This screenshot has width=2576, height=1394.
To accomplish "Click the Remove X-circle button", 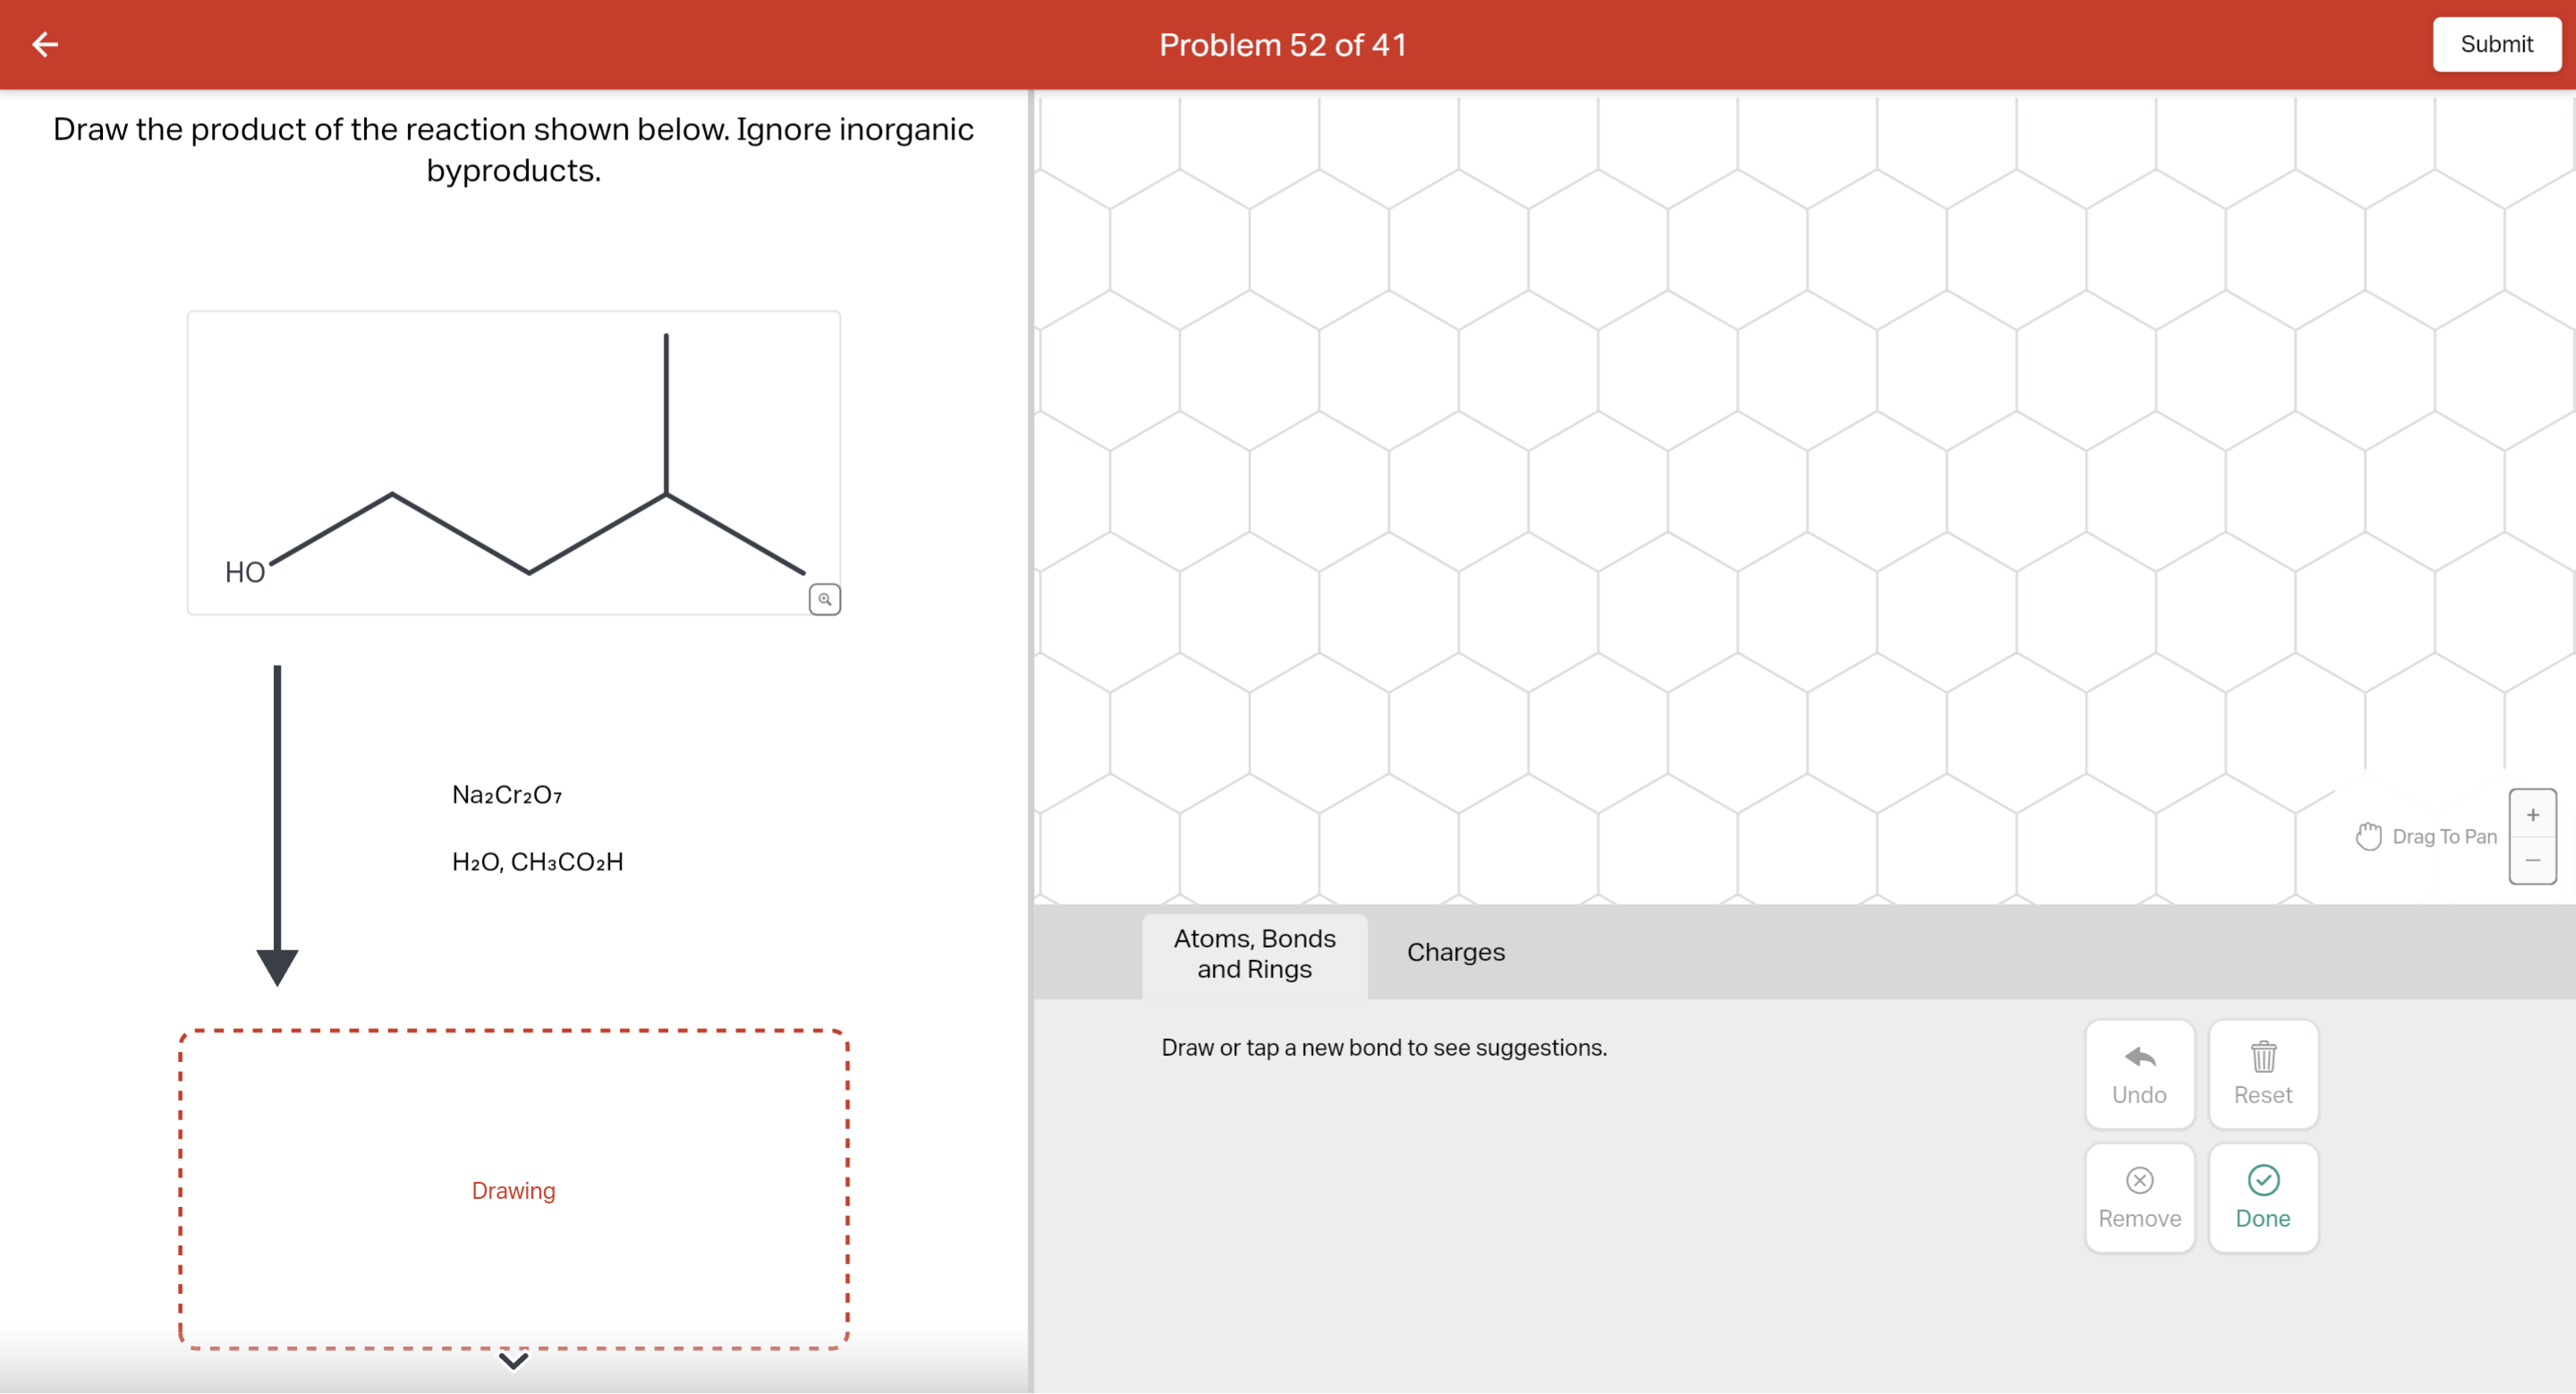I will click(2139, 1198).
